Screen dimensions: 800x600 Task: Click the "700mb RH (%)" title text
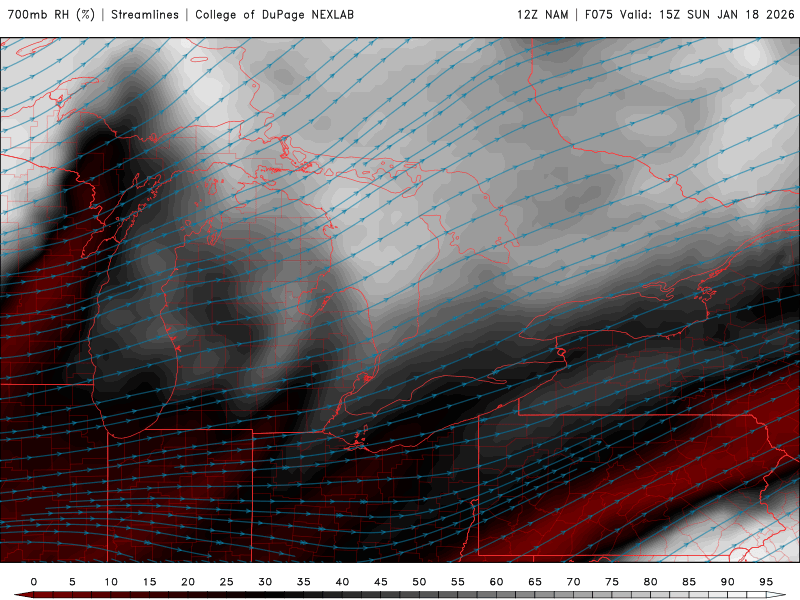[x=51, y=14]
